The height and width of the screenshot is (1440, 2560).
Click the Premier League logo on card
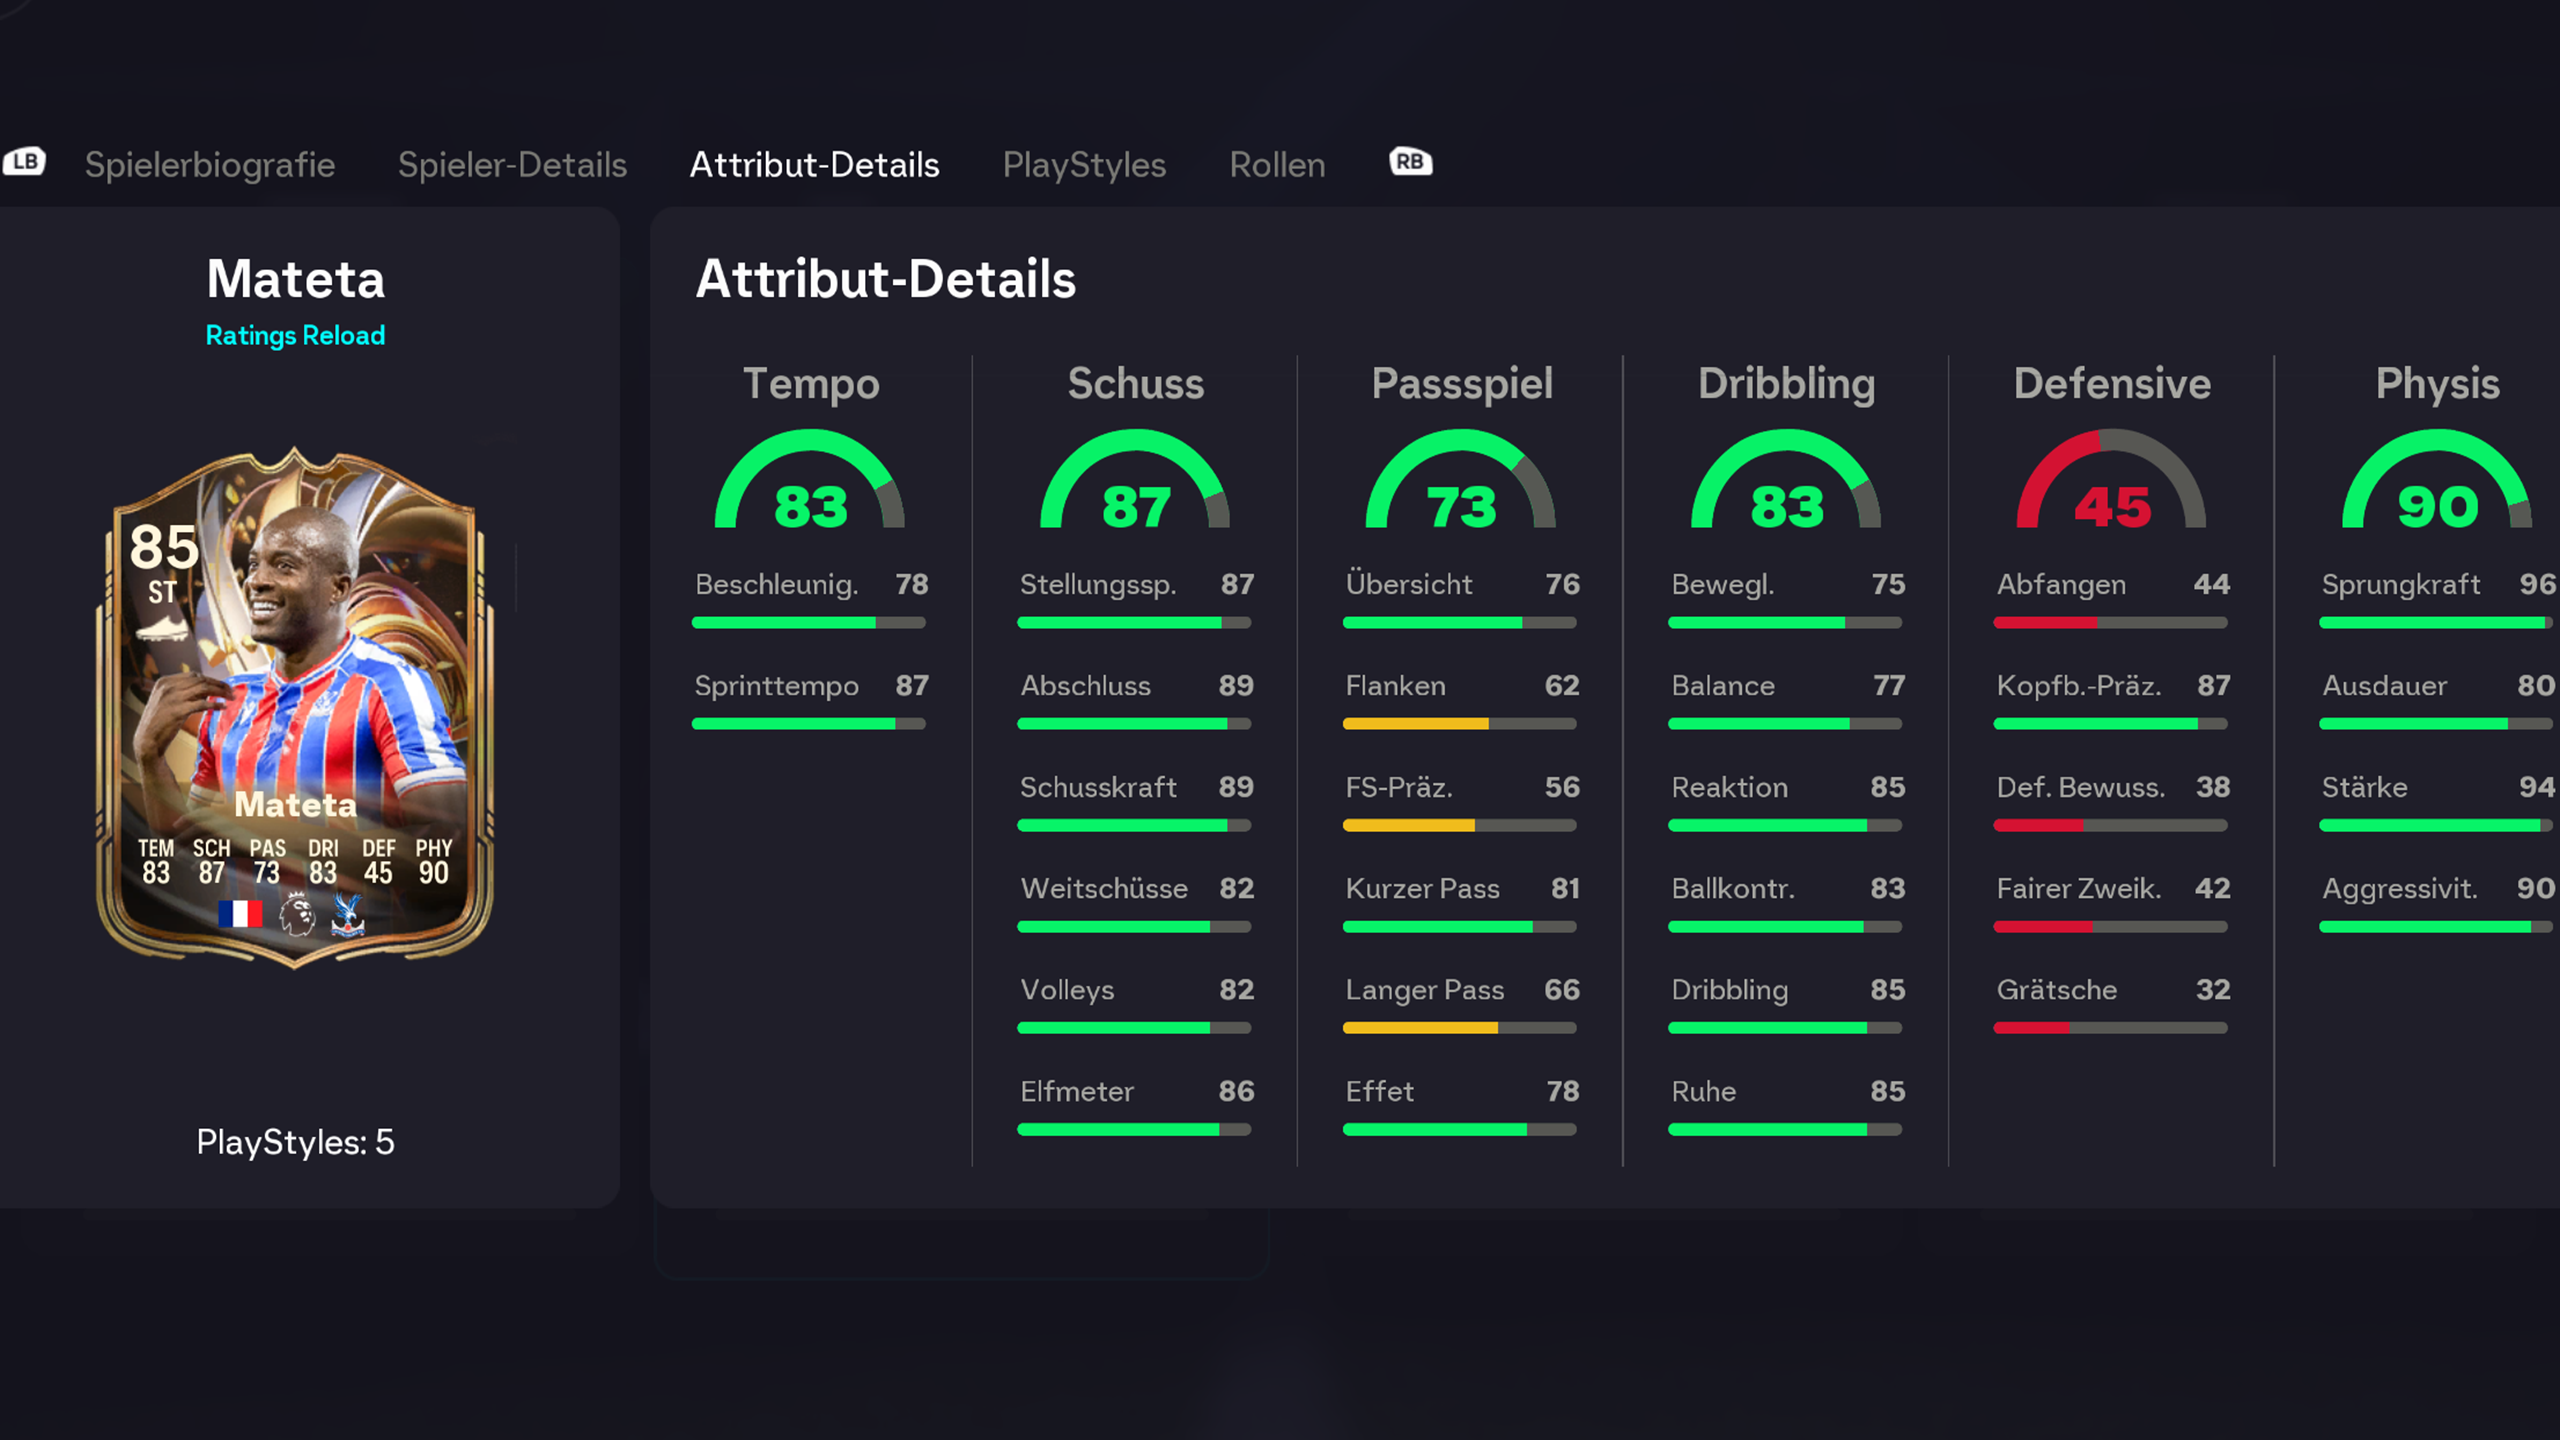pos(297,914)
